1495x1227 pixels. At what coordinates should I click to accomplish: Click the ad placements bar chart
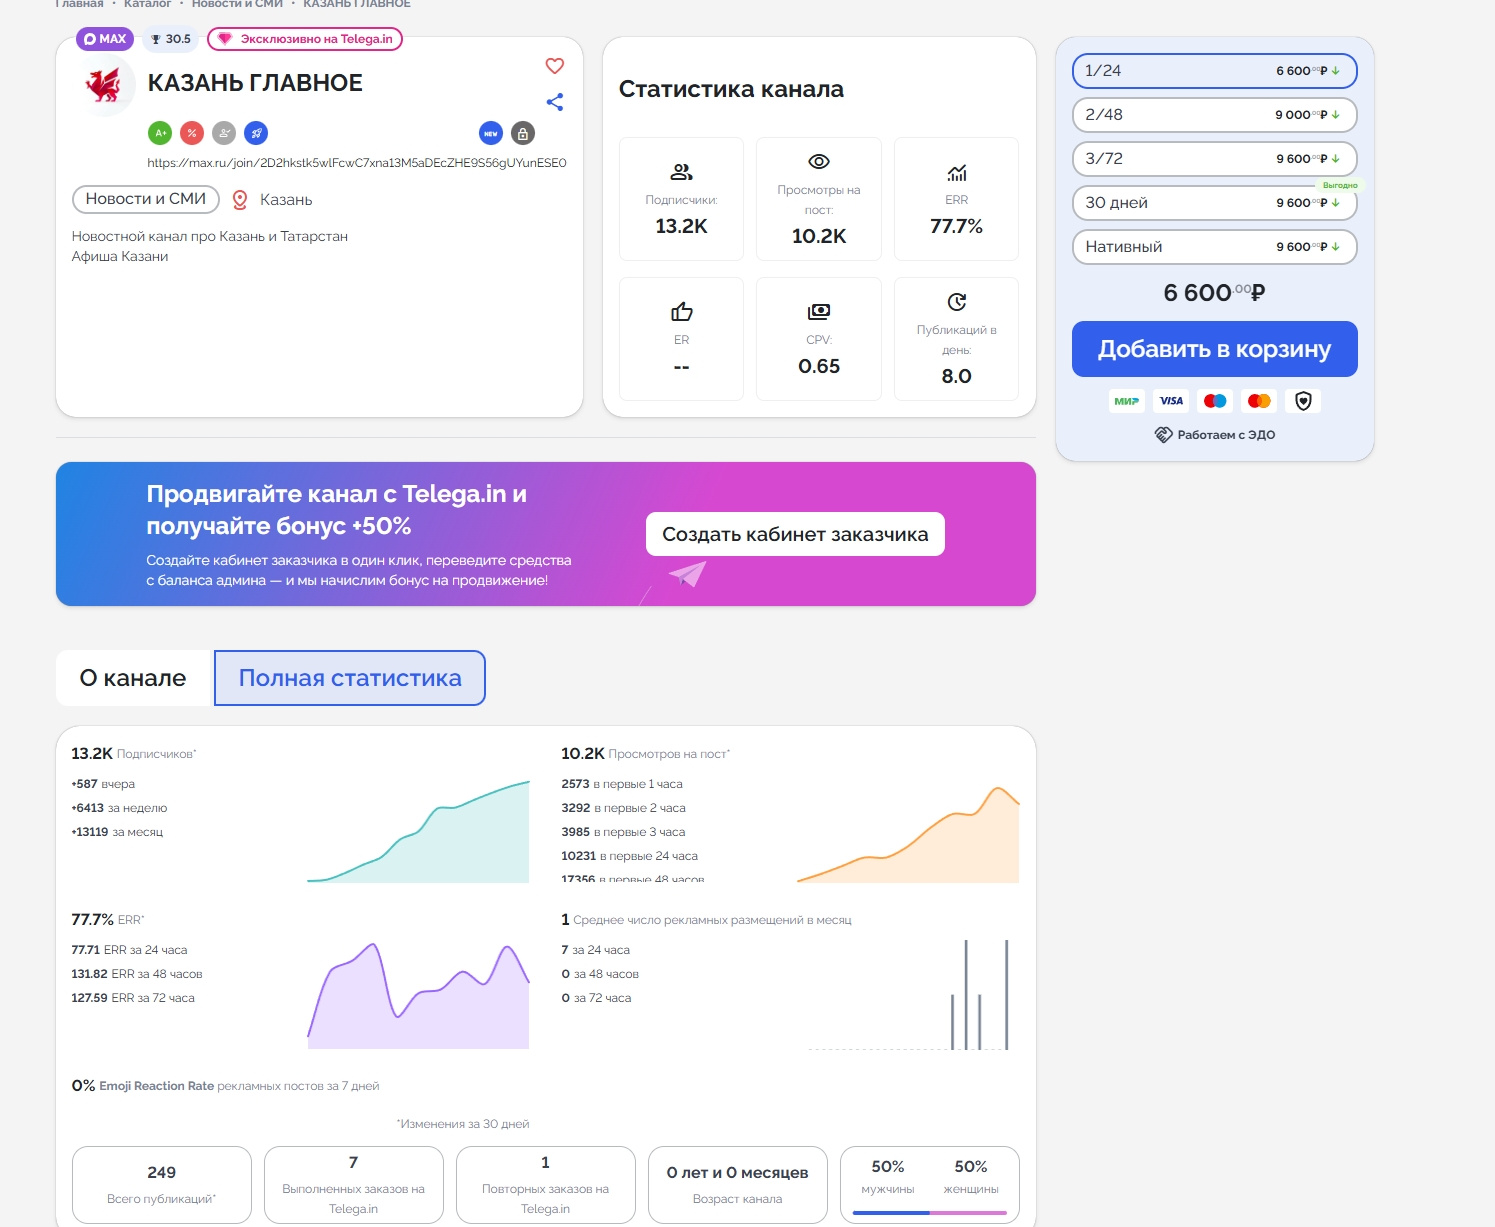point(908,995)
